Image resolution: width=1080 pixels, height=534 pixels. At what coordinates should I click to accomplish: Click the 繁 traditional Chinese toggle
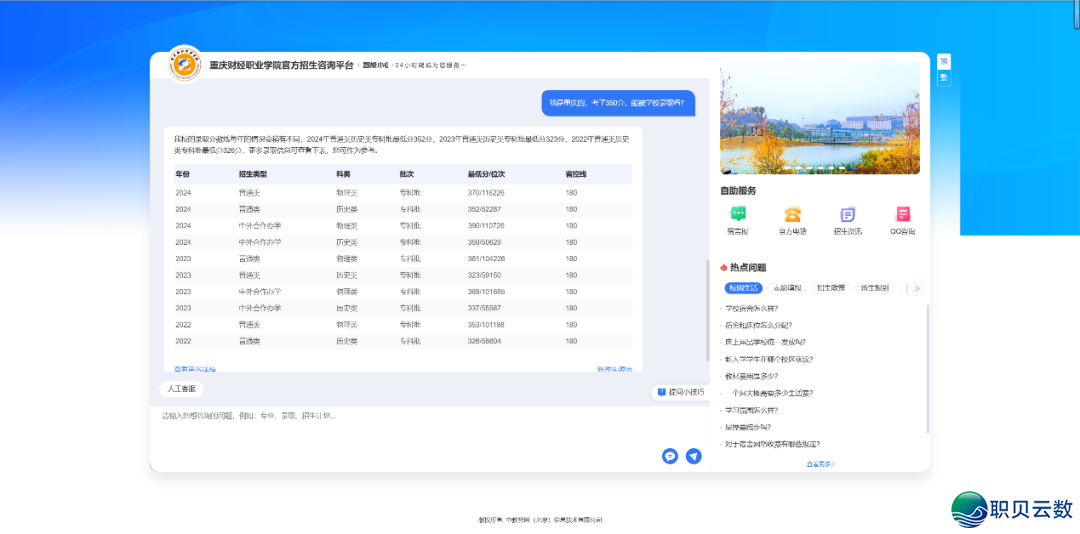(x=944, y=78)
